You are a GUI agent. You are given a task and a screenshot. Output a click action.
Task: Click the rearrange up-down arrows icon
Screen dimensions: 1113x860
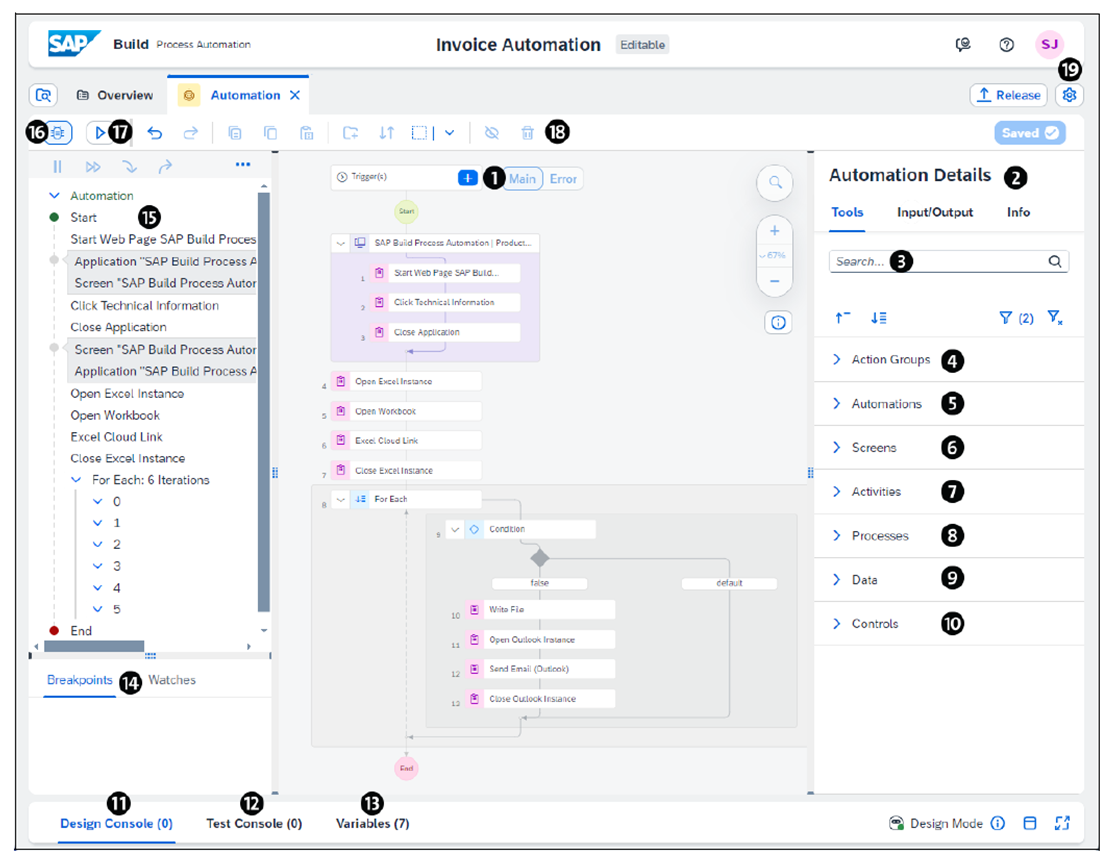tap(386, 133)
